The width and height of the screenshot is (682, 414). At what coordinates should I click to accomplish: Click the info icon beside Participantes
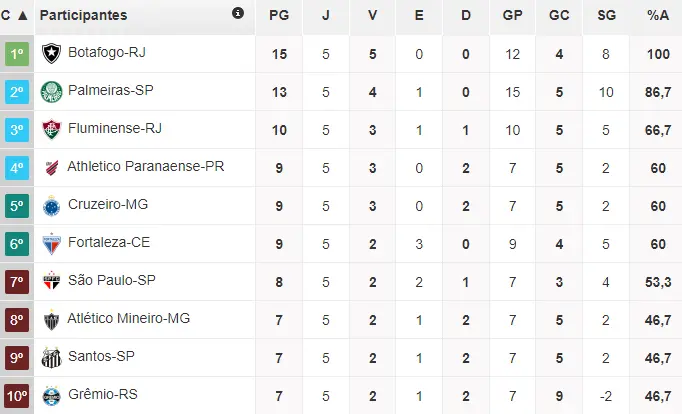pyautogui.click(x=238, y=14)
